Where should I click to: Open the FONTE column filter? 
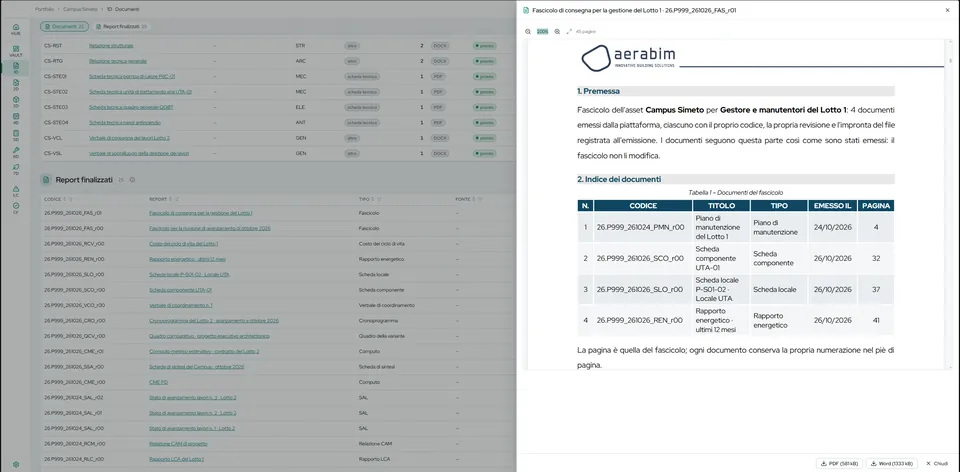click(480, 199)
